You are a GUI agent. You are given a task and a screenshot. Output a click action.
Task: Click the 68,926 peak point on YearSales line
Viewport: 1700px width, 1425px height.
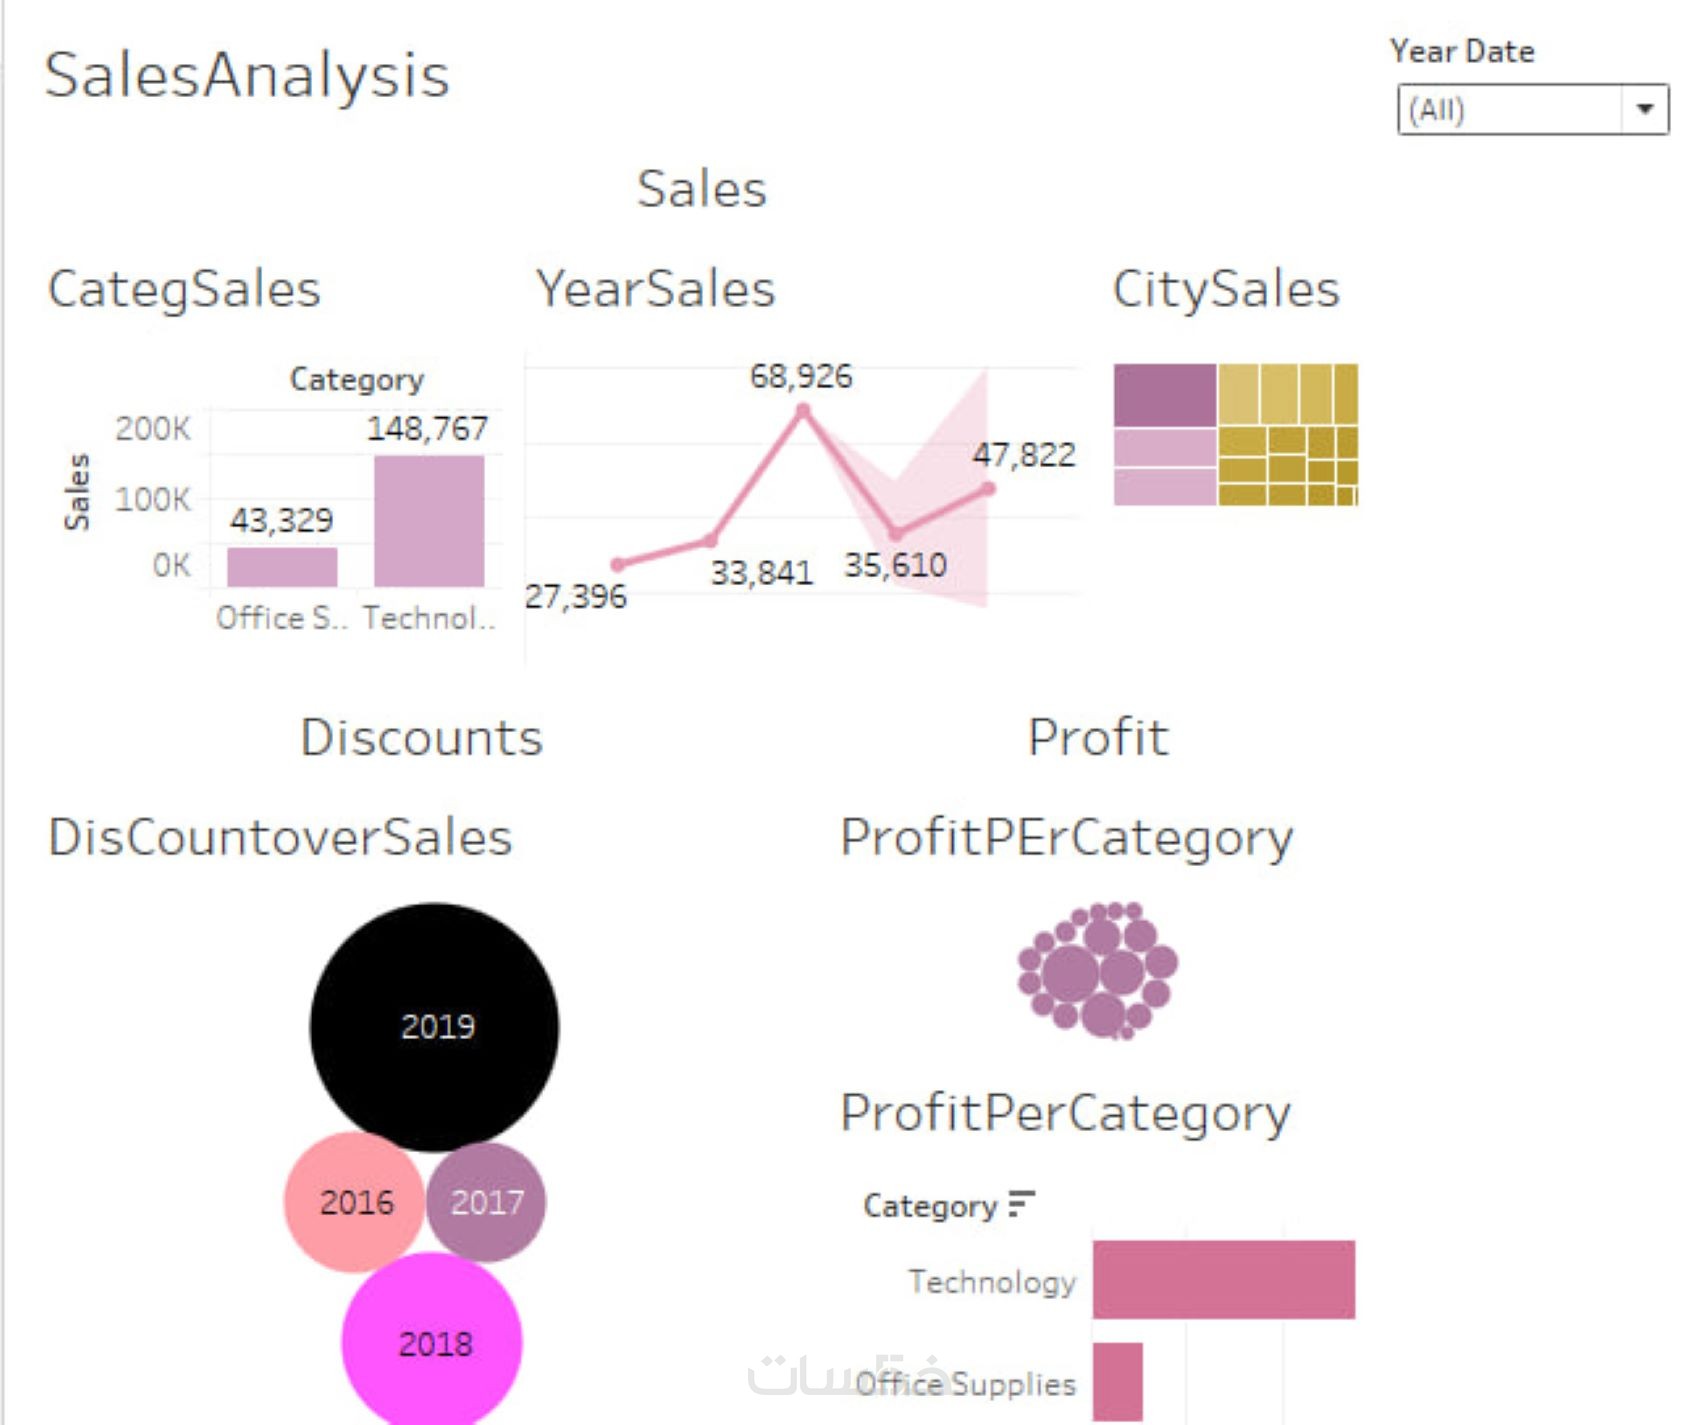pyautogui.click(x=802, y=410)
